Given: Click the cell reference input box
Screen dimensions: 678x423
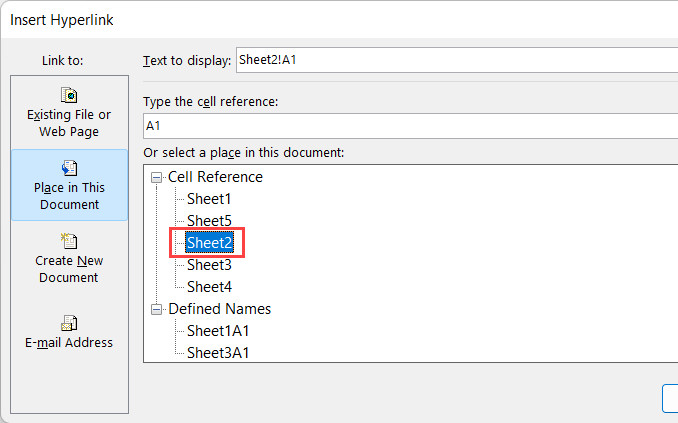Looking at the screenshot, I should (410, 126).
